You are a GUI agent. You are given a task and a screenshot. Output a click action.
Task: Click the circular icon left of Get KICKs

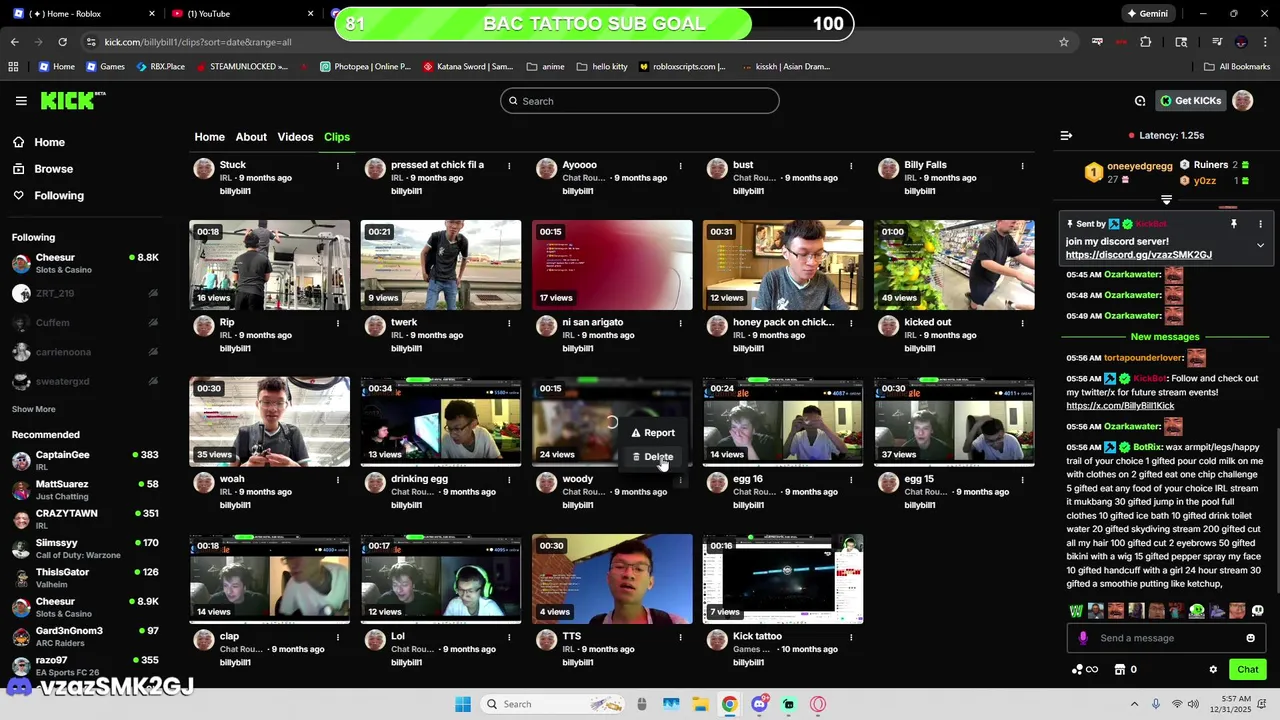click(1140, 101)
